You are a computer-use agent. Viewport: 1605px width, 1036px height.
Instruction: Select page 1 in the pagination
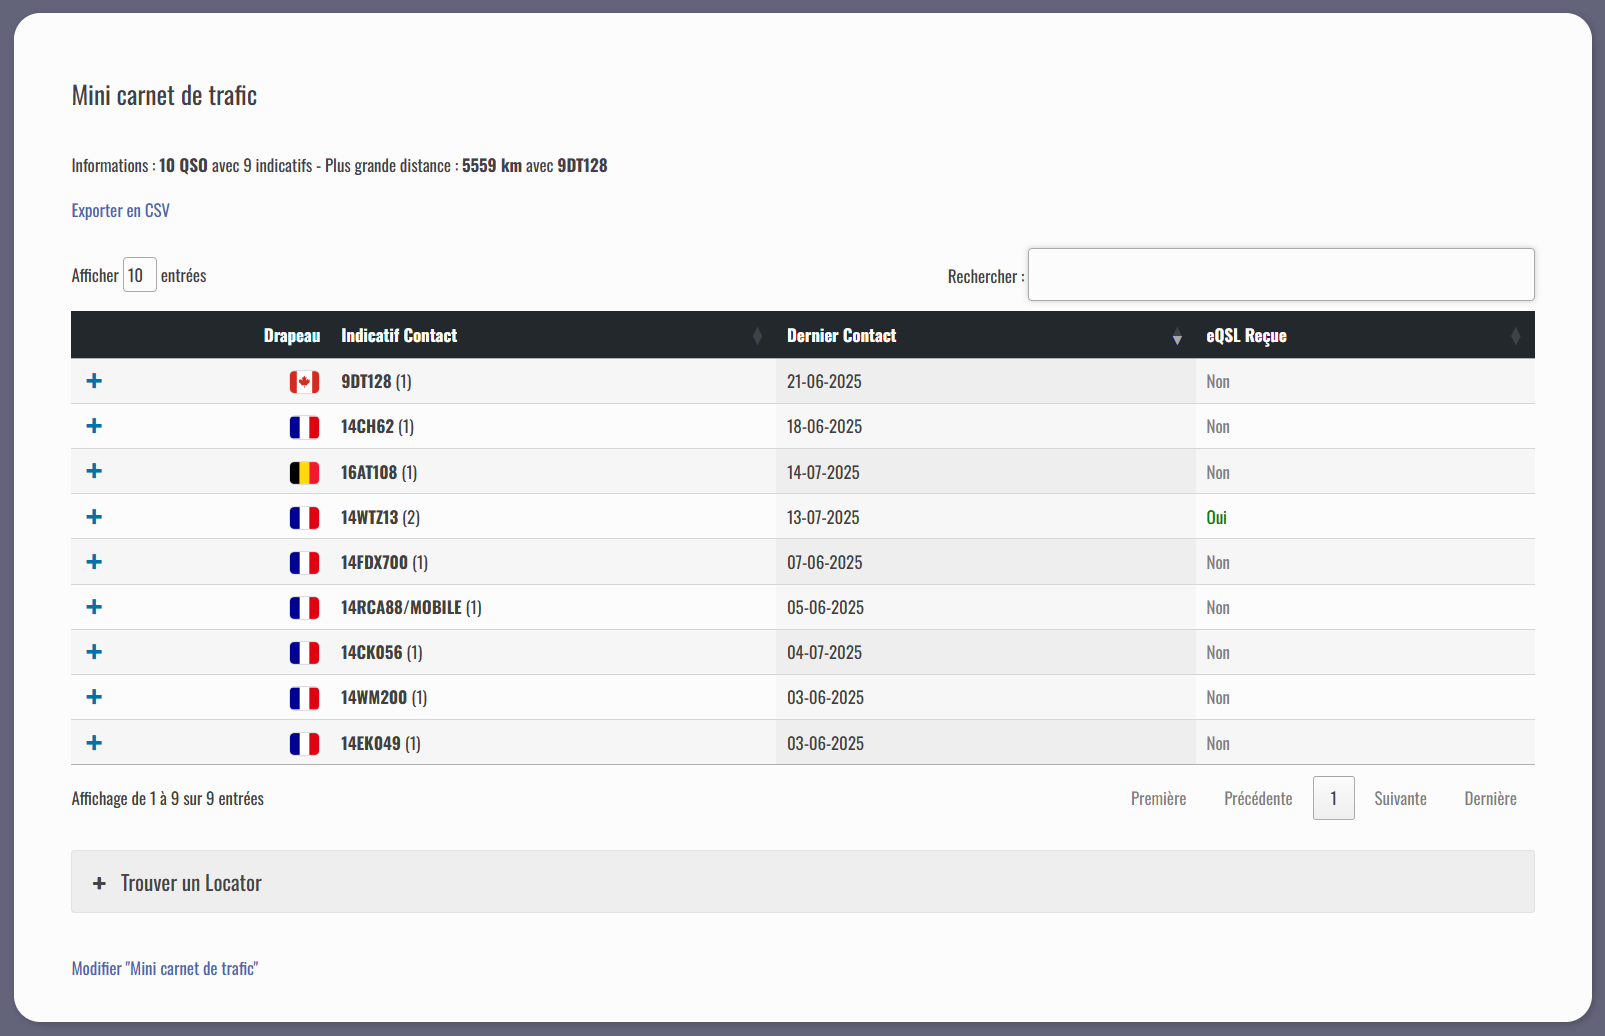[x=1333, y=799]
